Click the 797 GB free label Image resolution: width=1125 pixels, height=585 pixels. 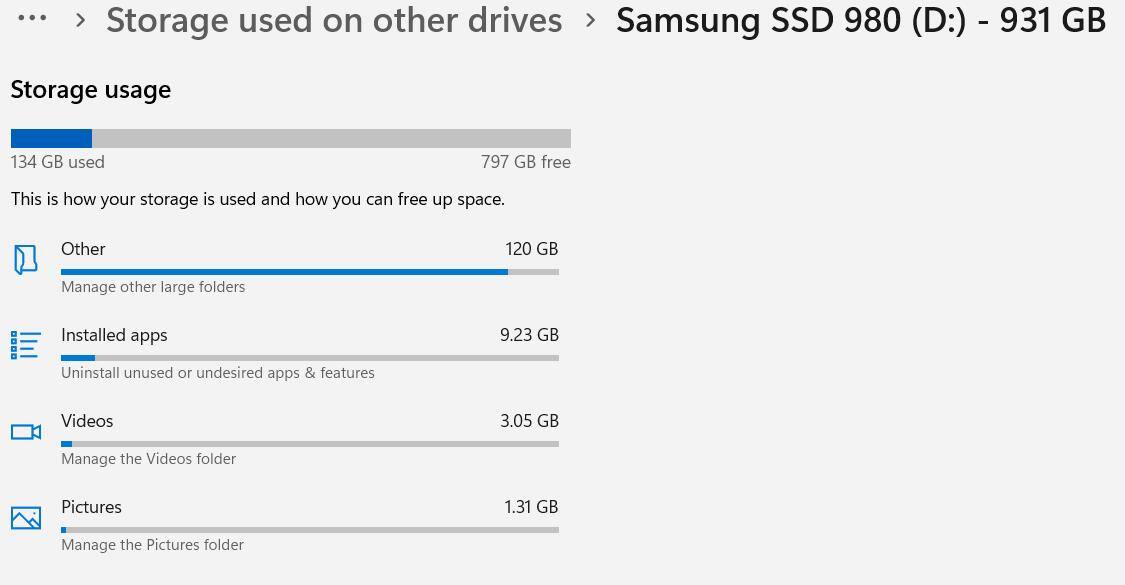pos(525,162)
